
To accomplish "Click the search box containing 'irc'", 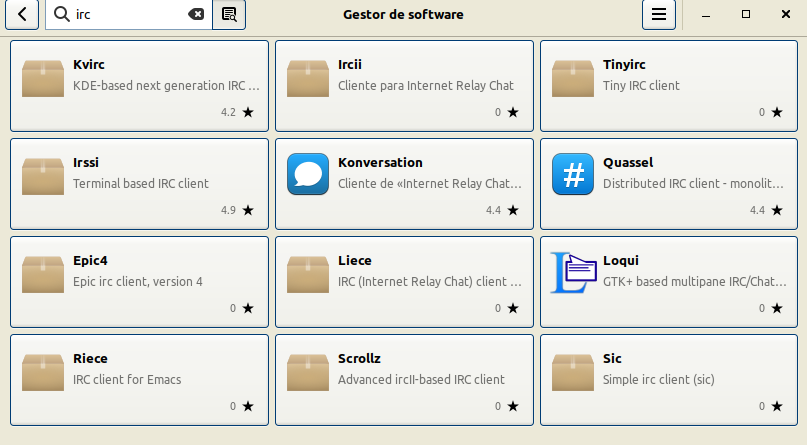I will (129, 14).
